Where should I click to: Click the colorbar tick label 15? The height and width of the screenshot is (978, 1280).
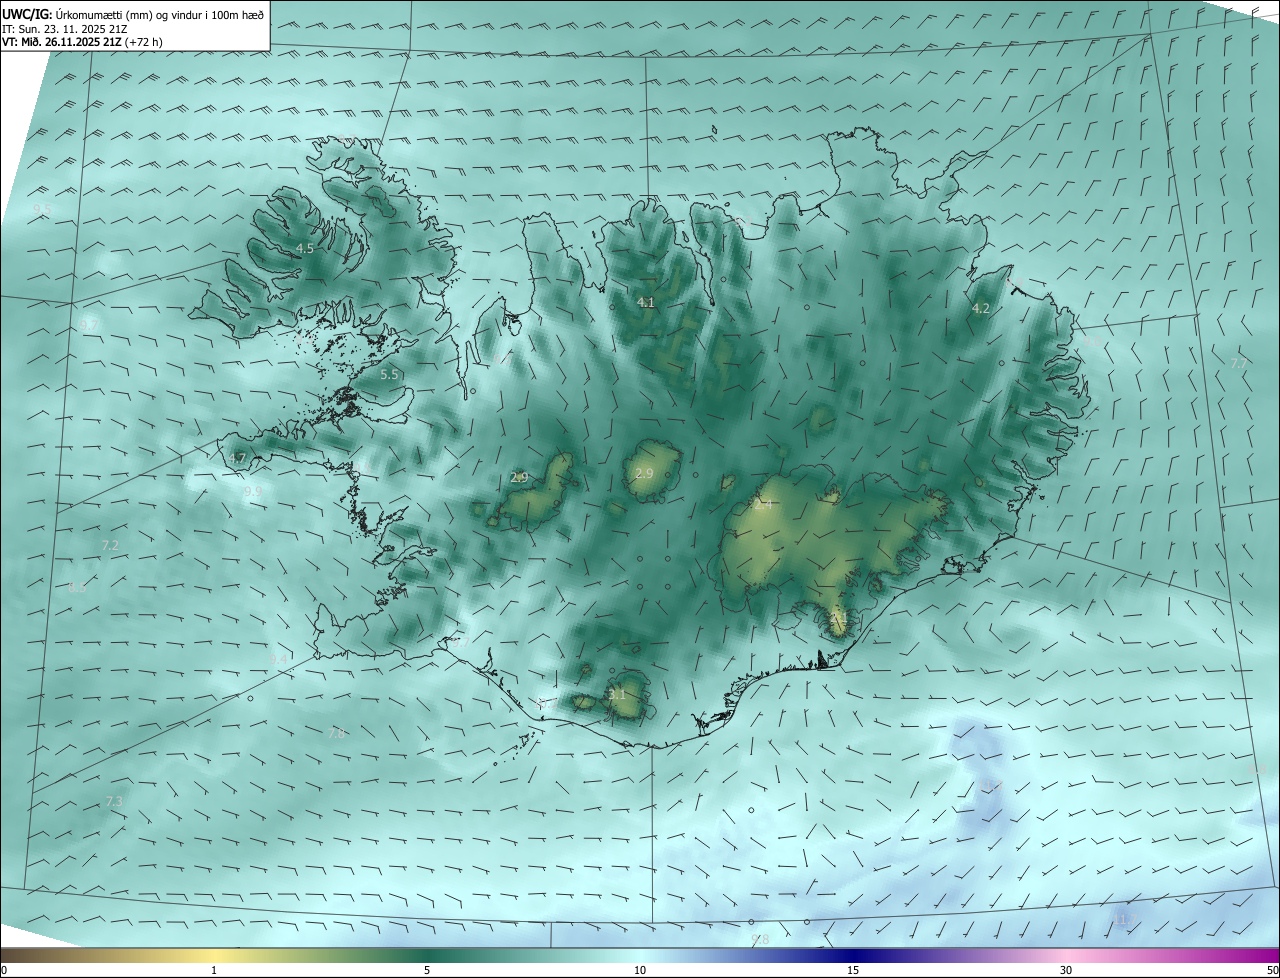pyautogui.click(x=853, y=970)
